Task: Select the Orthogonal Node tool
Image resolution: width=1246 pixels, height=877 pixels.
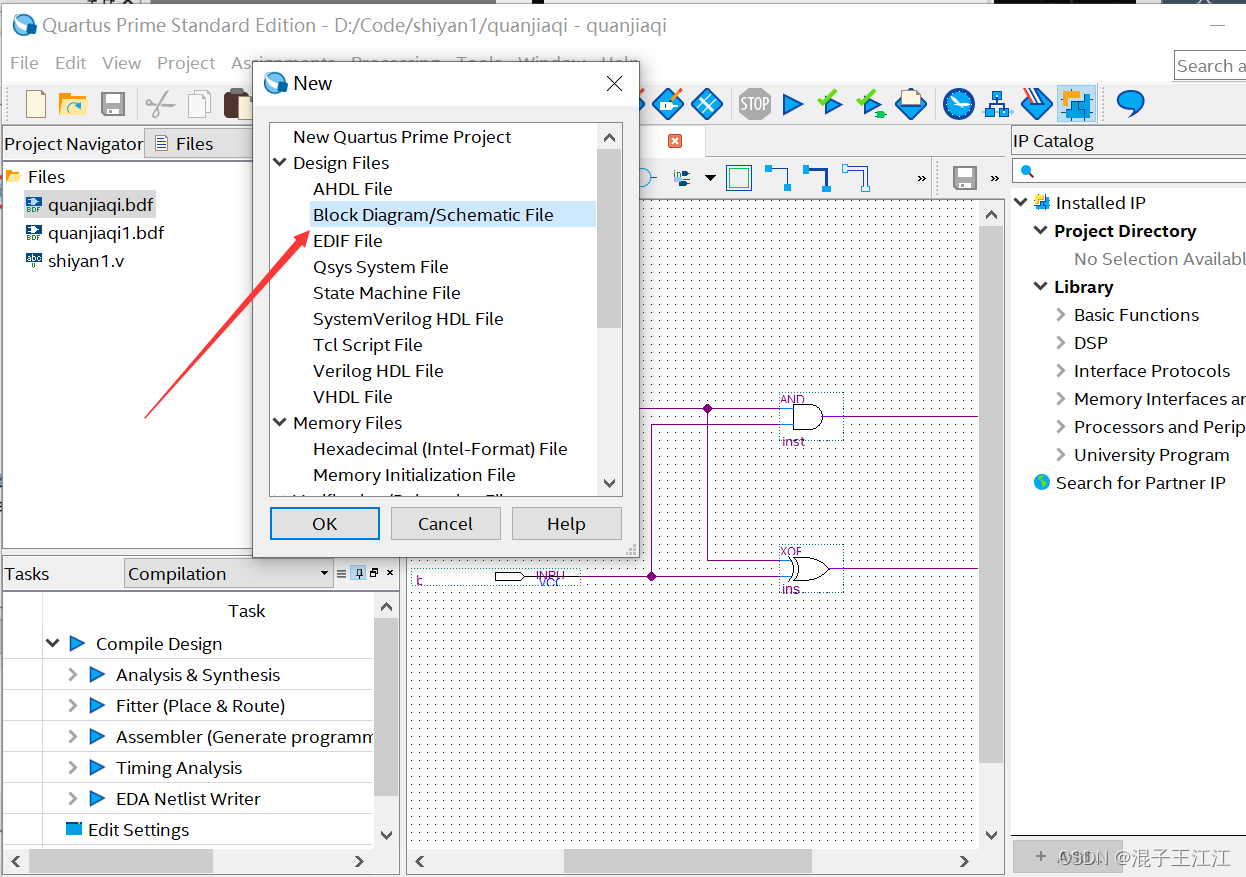Action: click(x=777, y=178)
